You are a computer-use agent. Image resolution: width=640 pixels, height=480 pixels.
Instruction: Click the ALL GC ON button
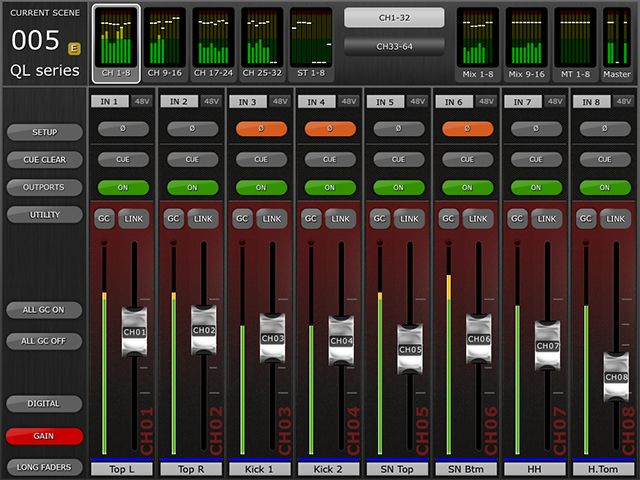(x=44, y=310)
